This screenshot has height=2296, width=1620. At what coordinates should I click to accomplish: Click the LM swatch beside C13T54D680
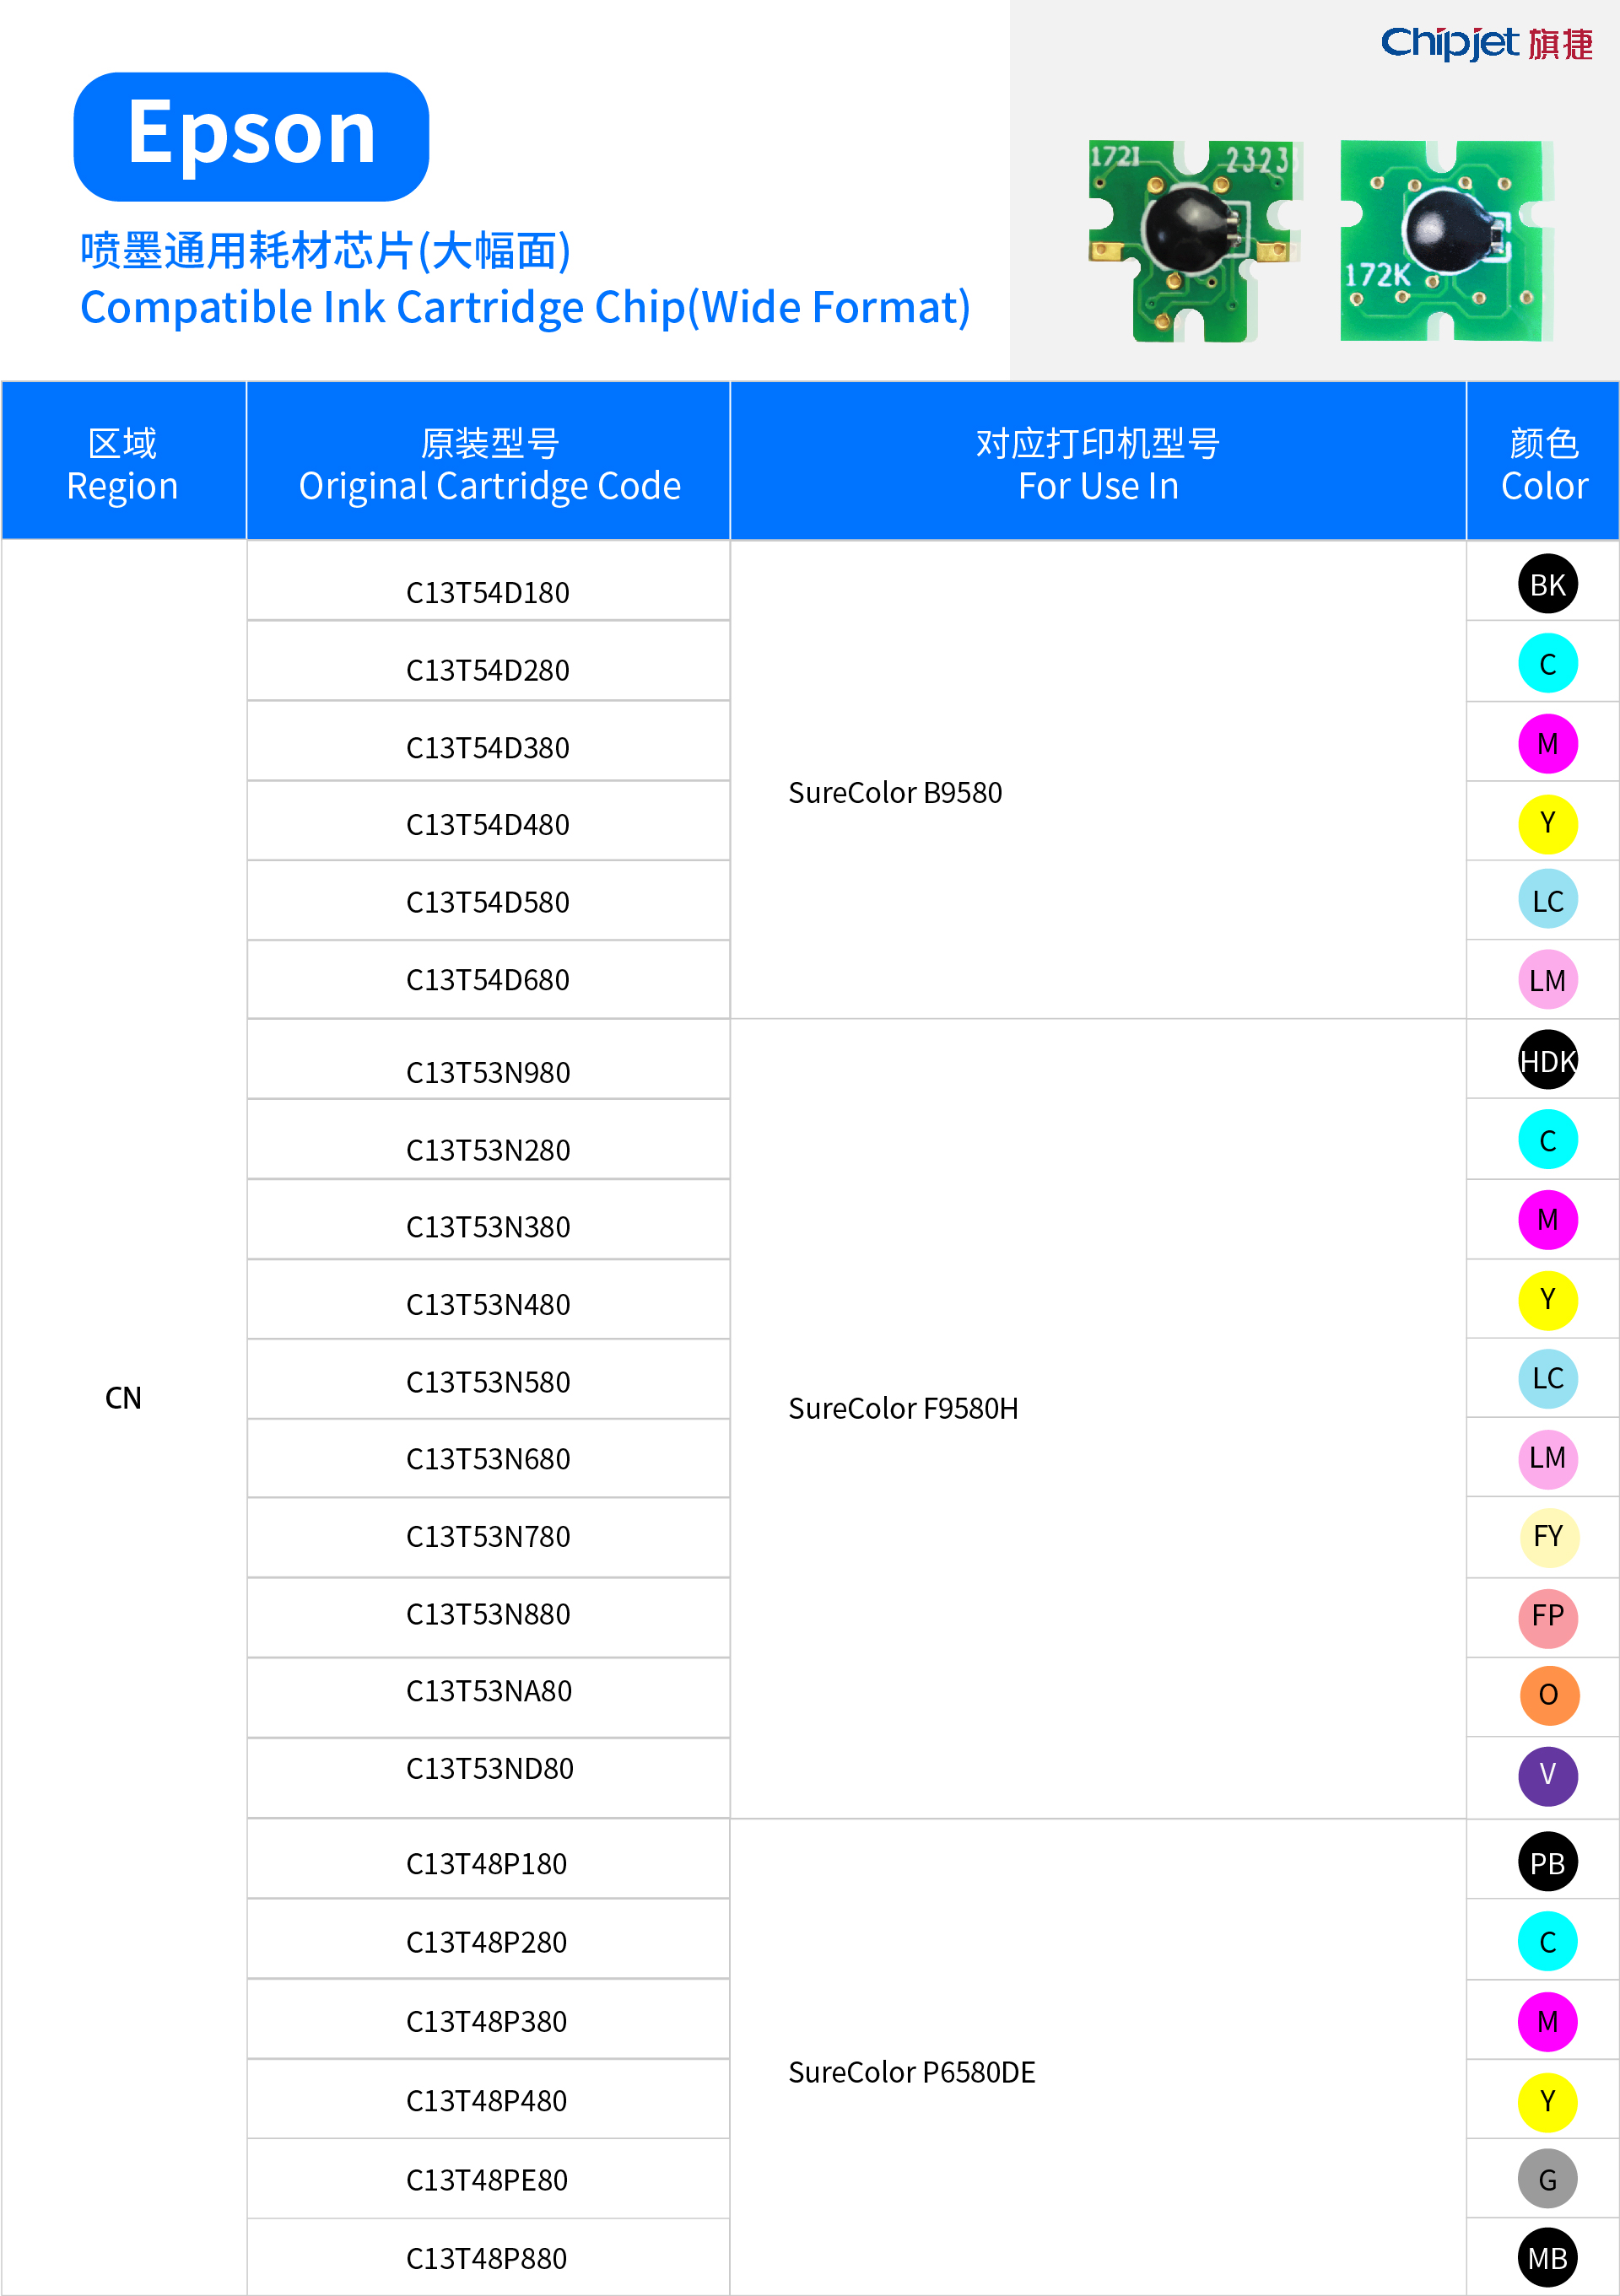(x=1548, y=980)
